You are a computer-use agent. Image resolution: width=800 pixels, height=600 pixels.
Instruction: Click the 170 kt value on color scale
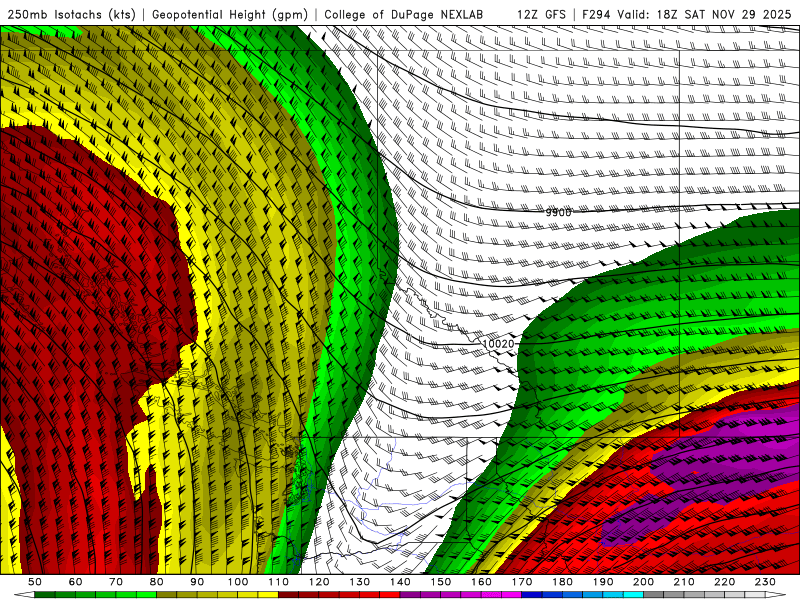pos(522,582)
